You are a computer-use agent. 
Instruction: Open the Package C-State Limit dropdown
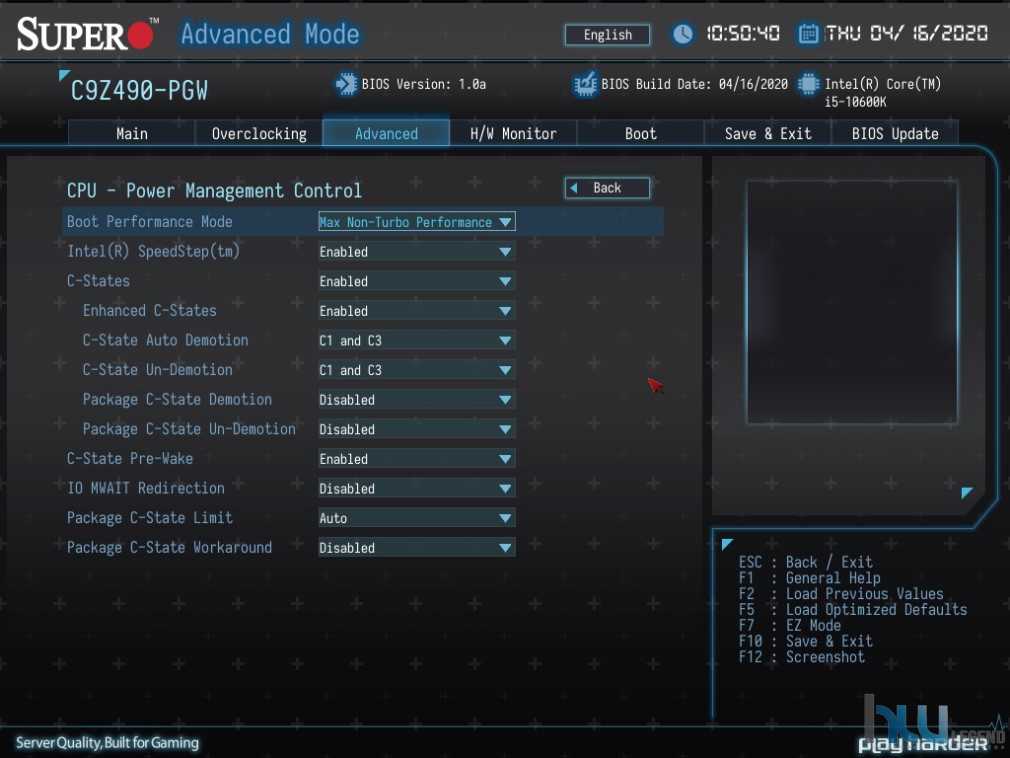[x=416, y=518]
